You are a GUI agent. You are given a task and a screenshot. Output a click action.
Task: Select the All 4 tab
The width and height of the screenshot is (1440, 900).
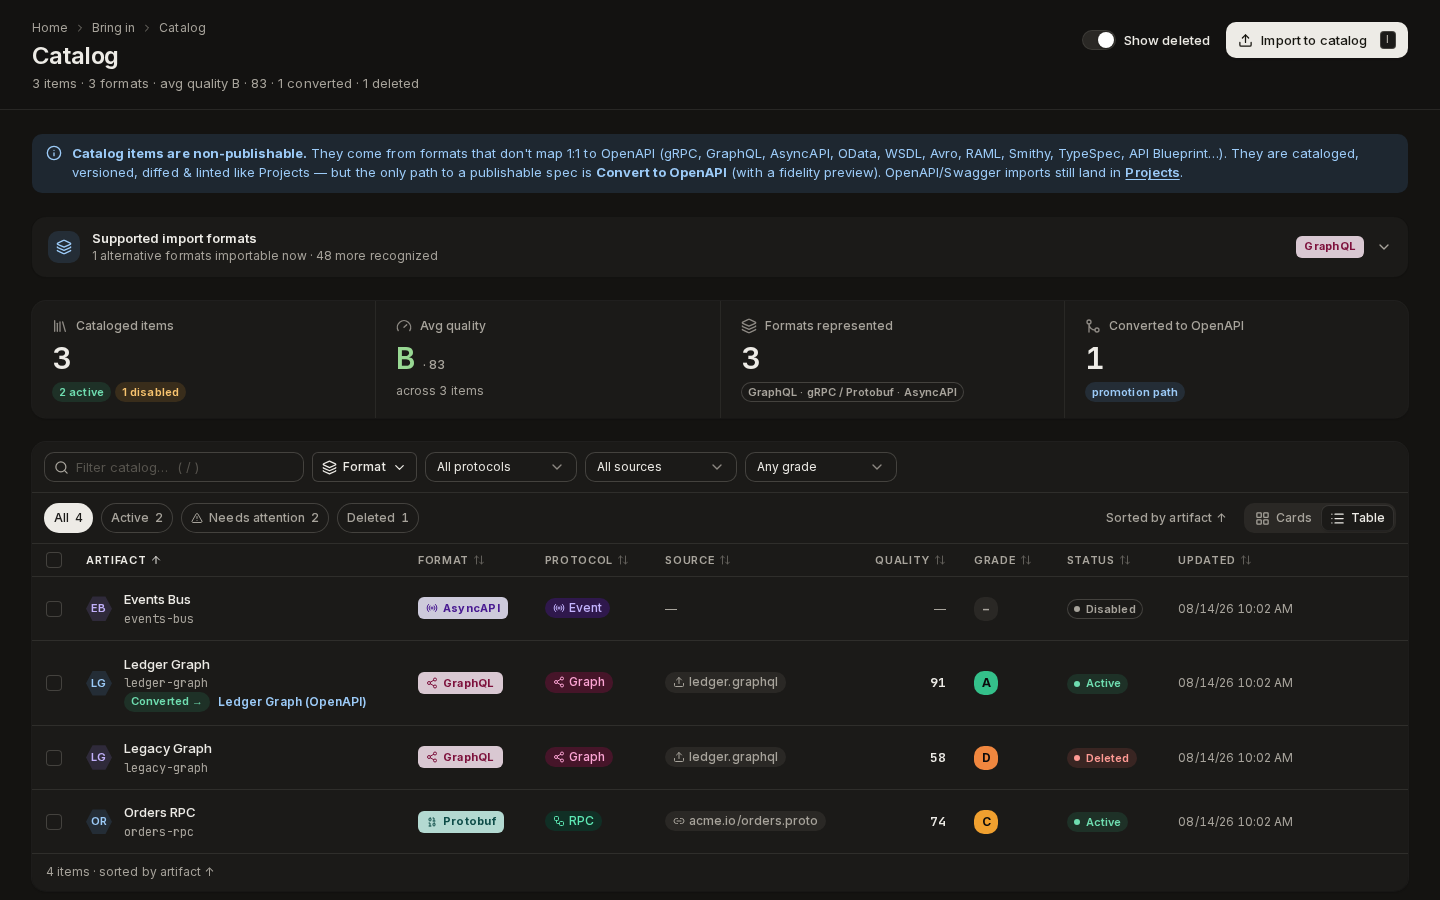[68, 518]
